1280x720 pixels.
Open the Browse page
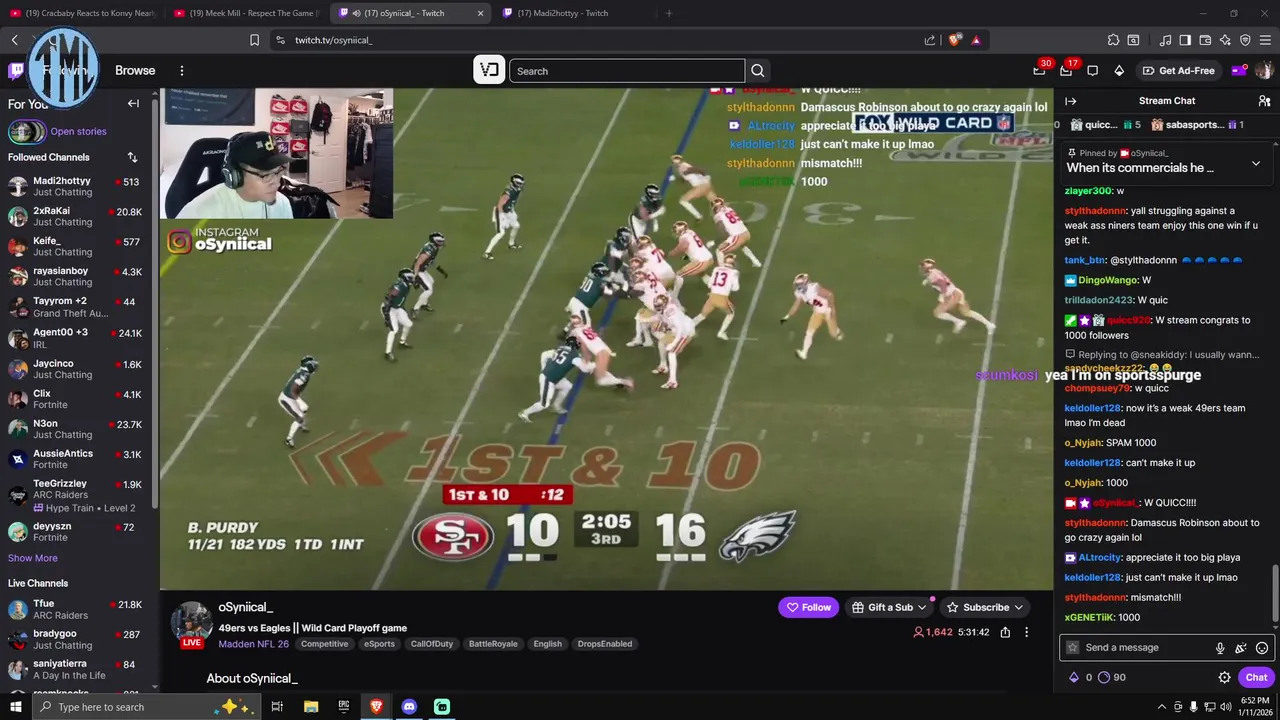click(x=135, y=71)
